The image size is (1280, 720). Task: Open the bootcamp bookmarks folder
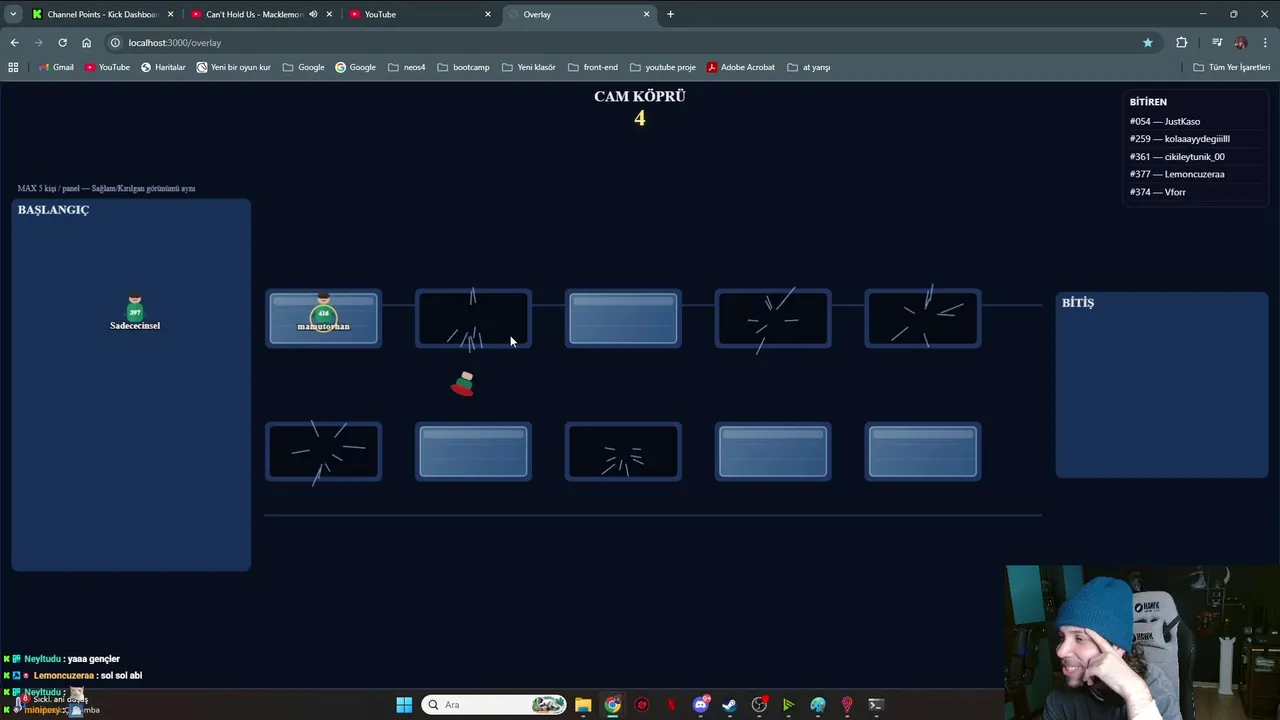(463, 67)
